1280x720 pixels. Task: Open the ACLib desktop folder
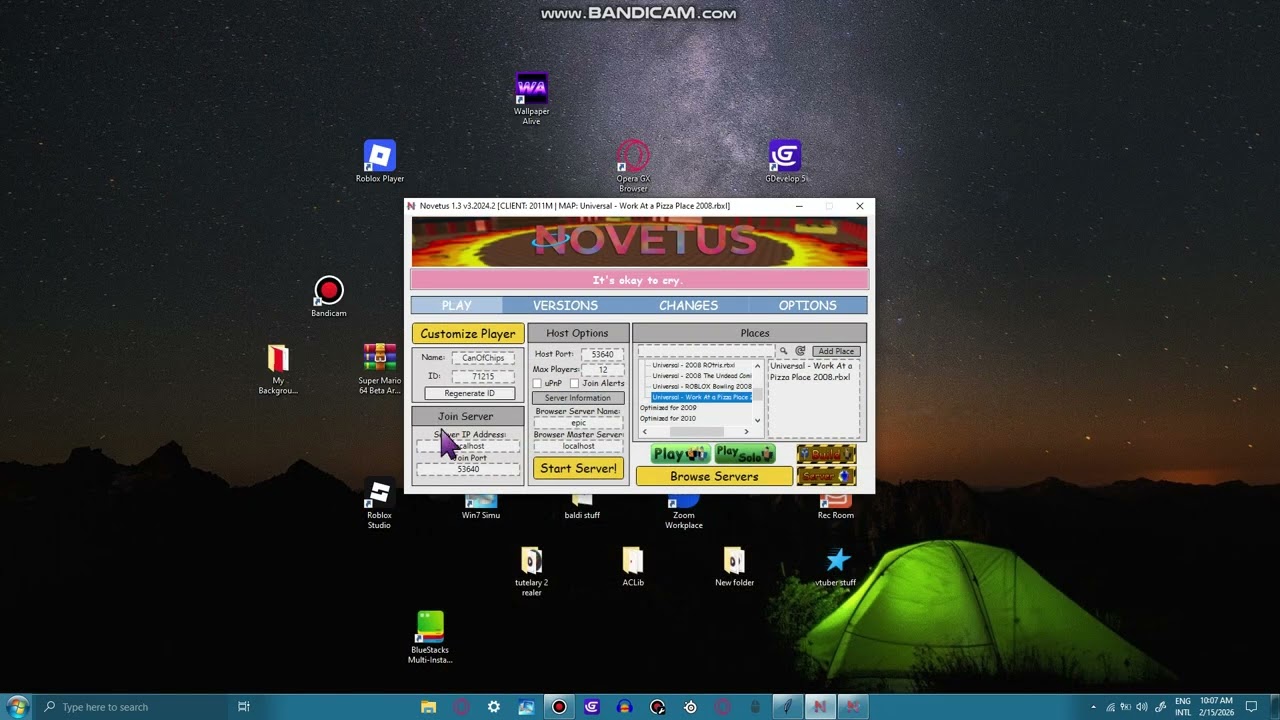[x=633, y=566]
